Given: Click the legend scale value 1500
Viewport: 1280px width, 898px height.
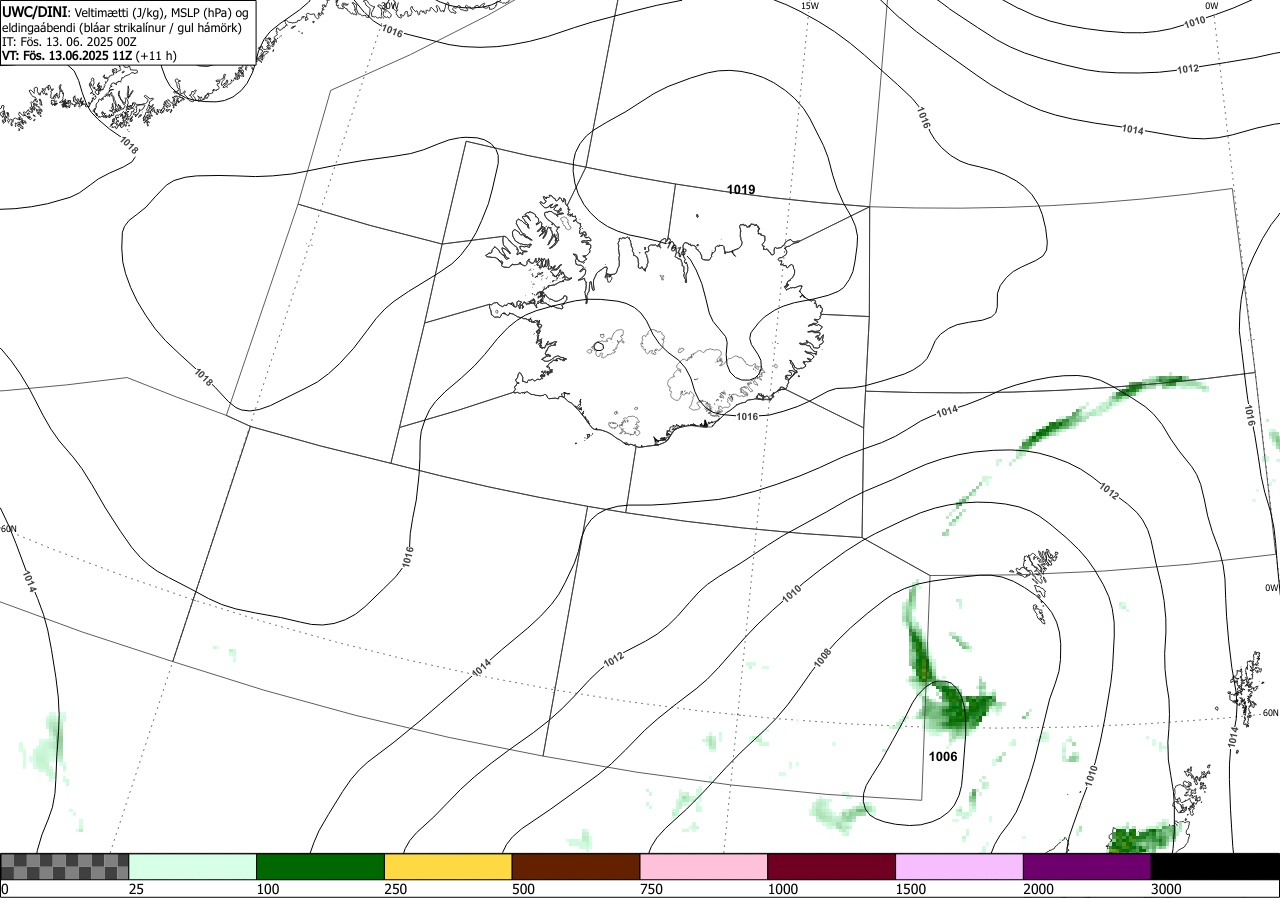Looking at the screenshot, I should 911,889.
